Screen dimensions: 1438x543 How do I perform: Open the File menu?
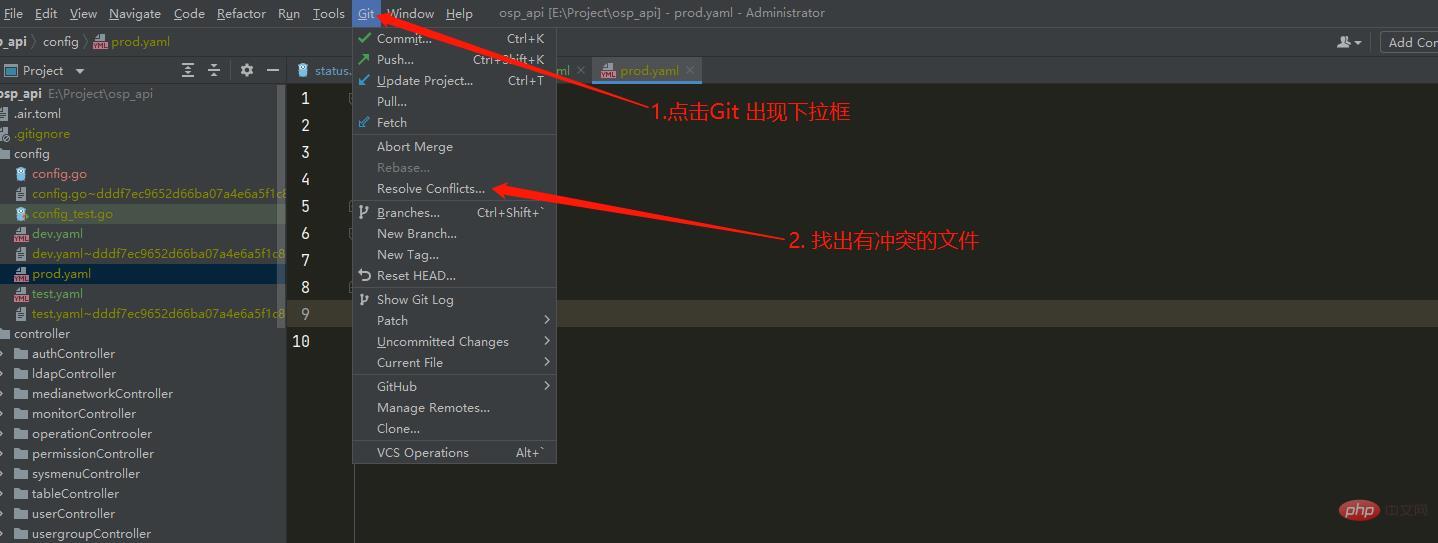pos(13,13)
